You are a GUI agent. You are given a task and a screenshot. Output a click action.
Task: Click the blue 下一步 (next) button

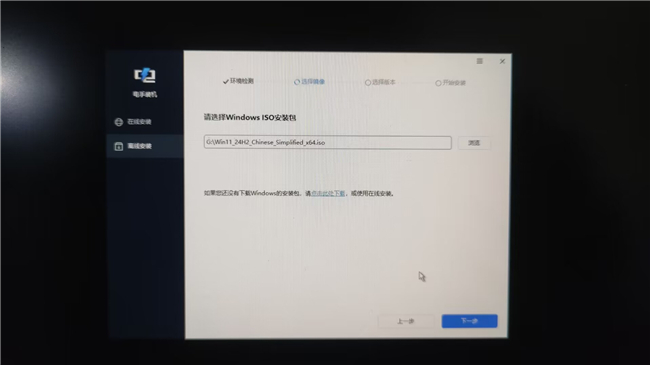pyautogui.click(x=469, y=321)
